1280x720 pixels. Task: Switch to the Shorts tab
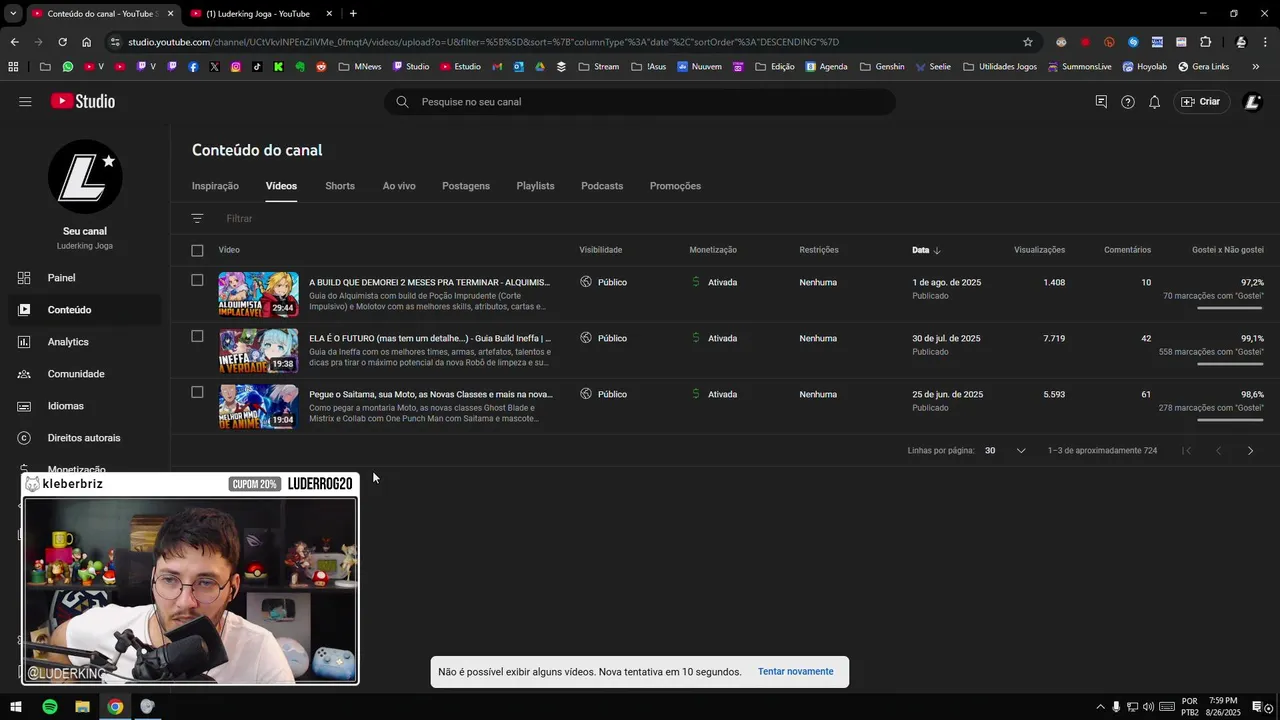click(340, 186)
